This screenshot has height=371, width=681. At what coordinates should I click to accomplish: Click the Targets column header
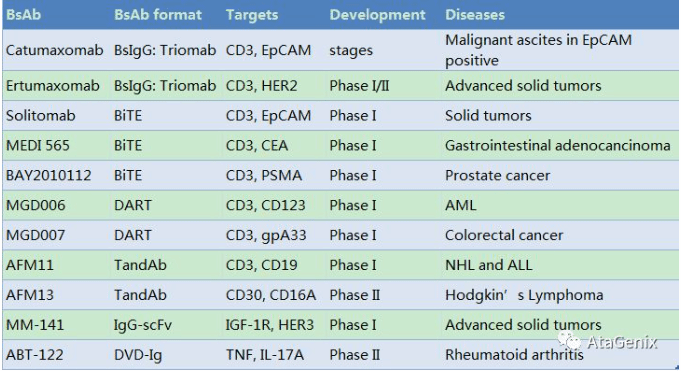point(252,15)
